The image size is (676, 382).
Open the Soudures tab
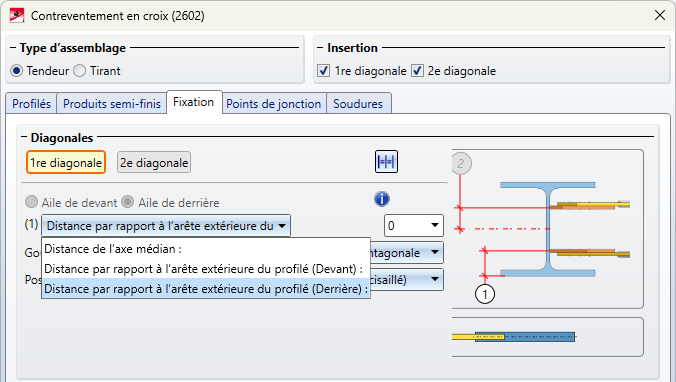(358, 104)
